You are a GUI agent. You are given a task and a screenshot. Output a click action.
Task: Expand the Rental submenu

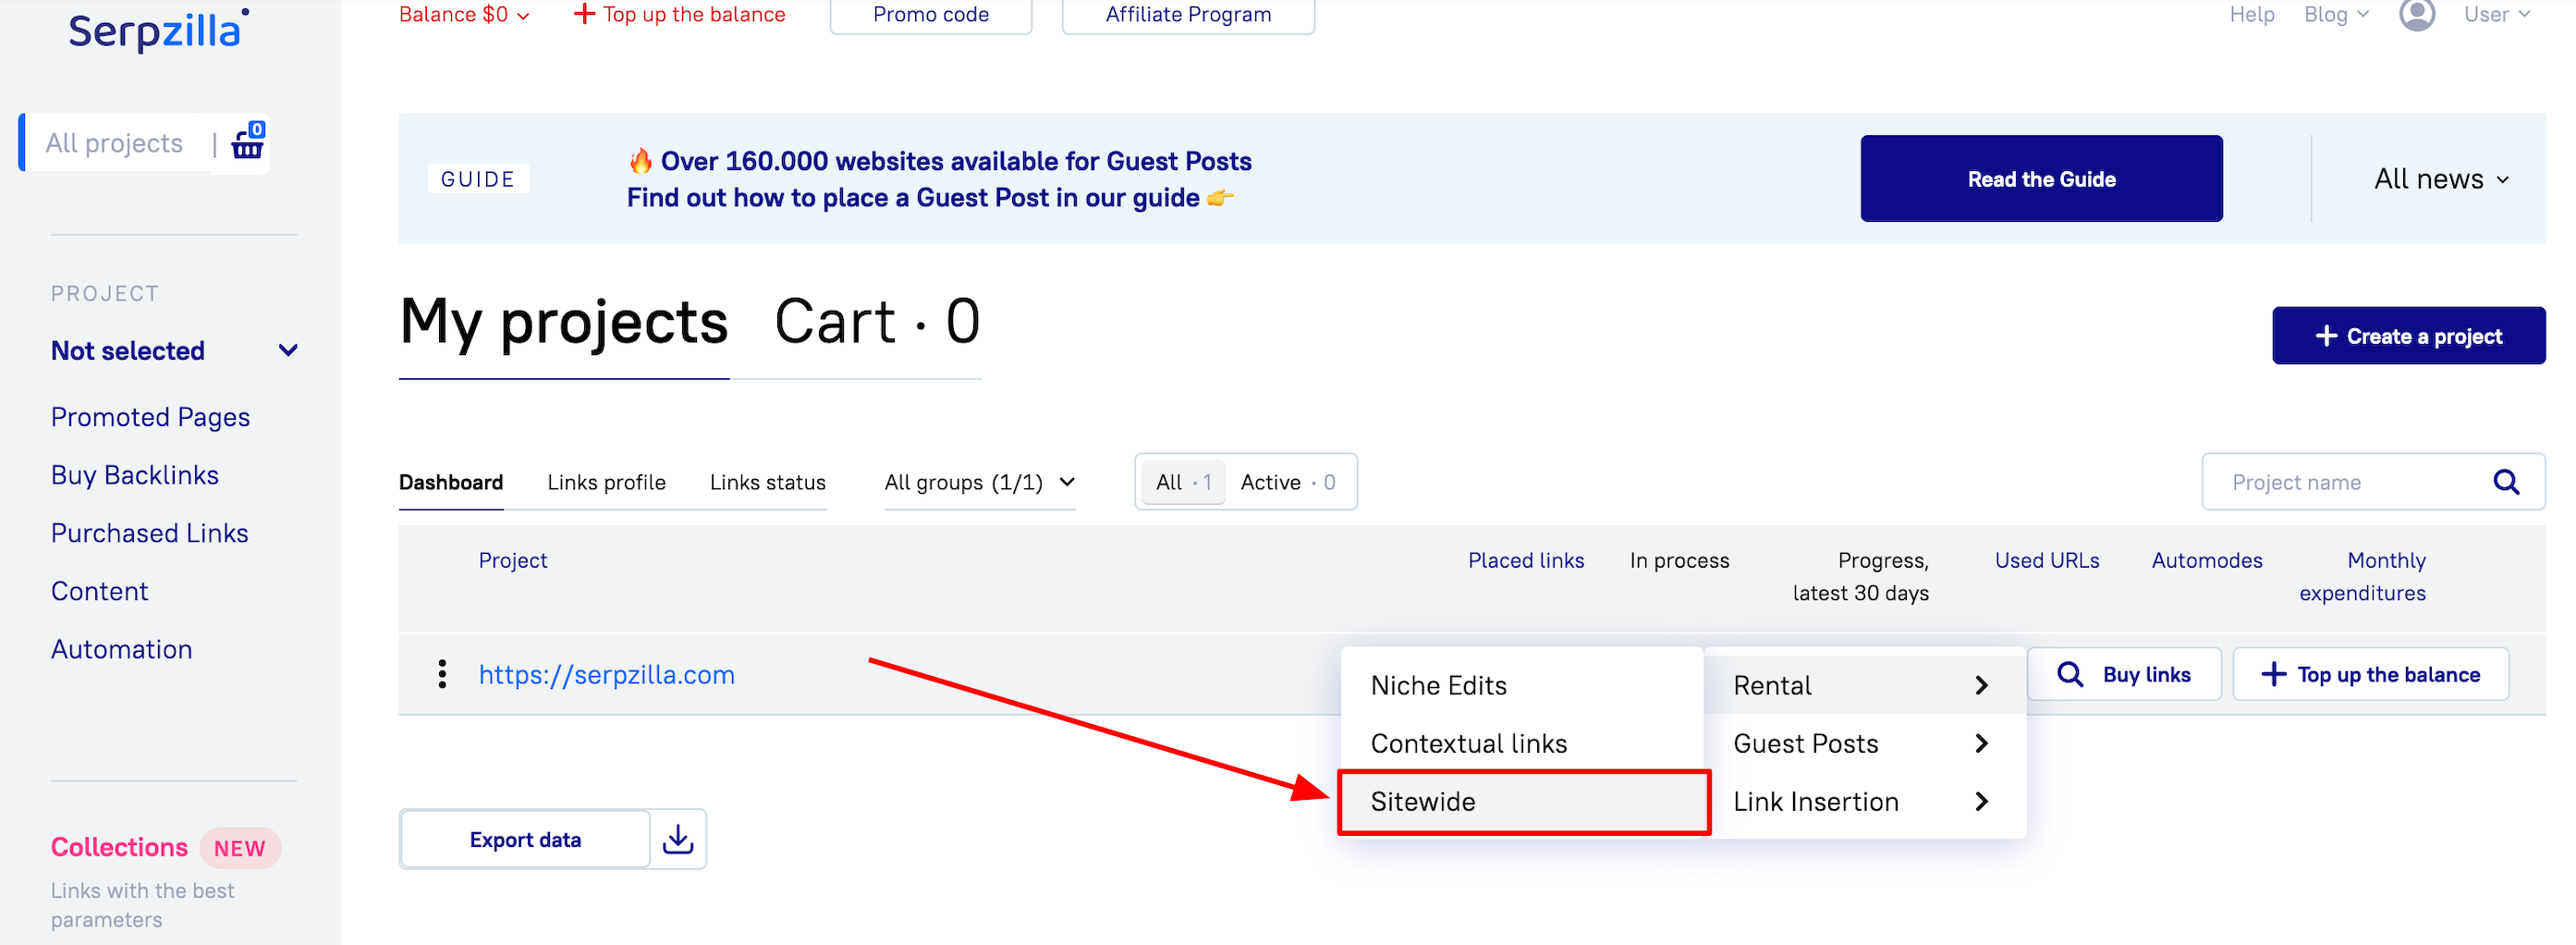1864,685
